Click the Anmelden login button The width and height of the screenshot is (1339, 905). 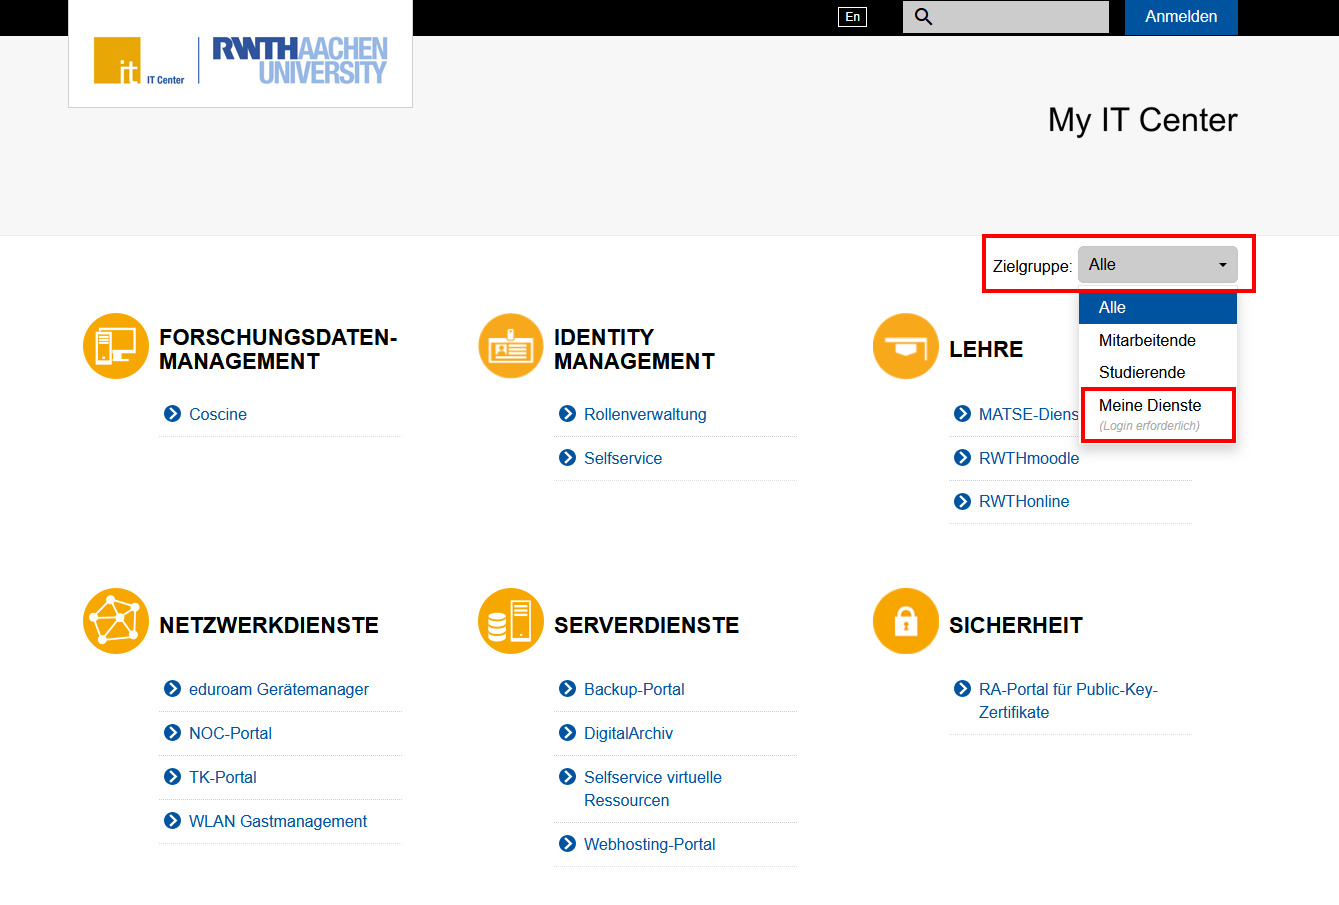1181,17
